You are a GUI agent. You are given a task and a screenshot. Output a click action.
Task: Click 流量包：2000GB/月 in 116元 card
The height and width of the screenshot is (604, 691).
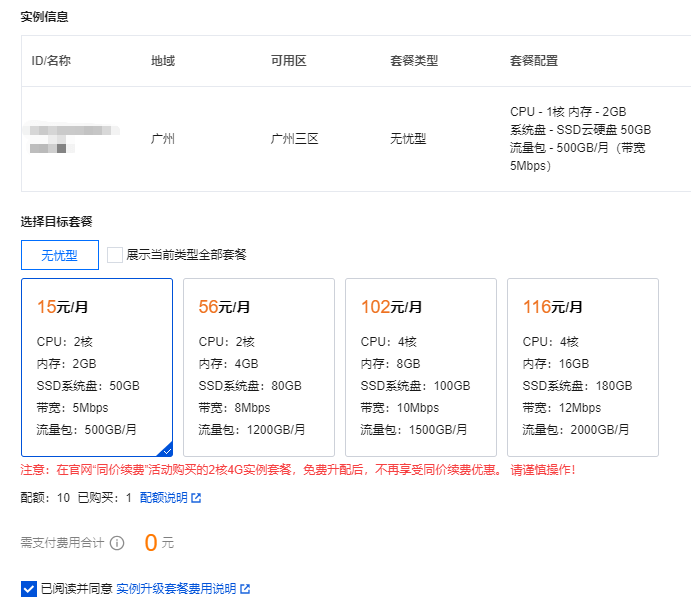(x=576, y=430)
